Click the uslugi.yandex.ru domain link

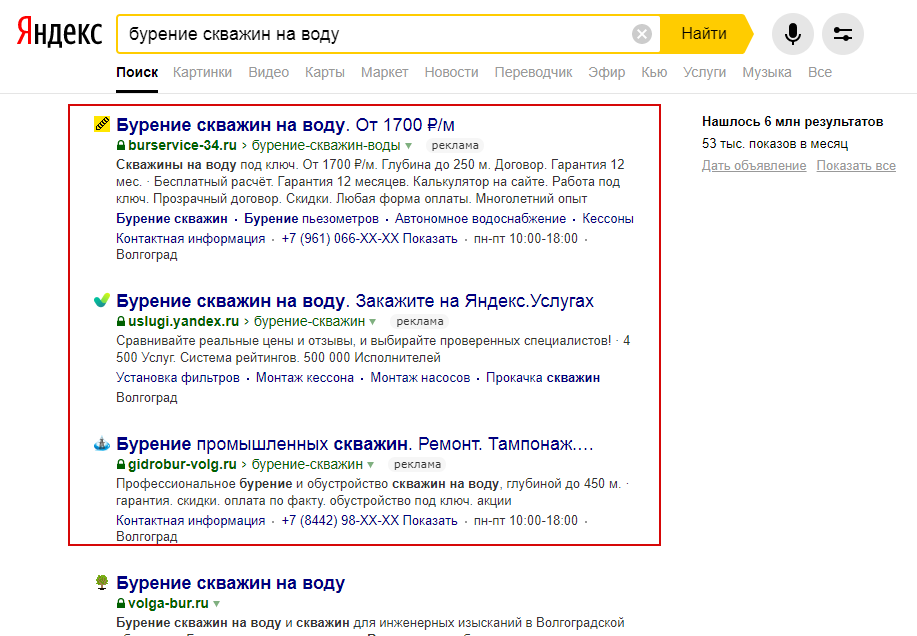pyautogui.click(x=184, y=321)
